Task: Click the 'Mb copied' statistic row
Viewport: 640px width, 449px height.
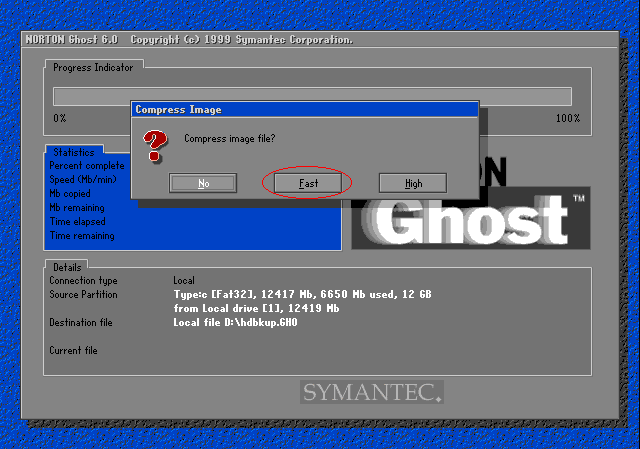Action: [x=70, y=193]
